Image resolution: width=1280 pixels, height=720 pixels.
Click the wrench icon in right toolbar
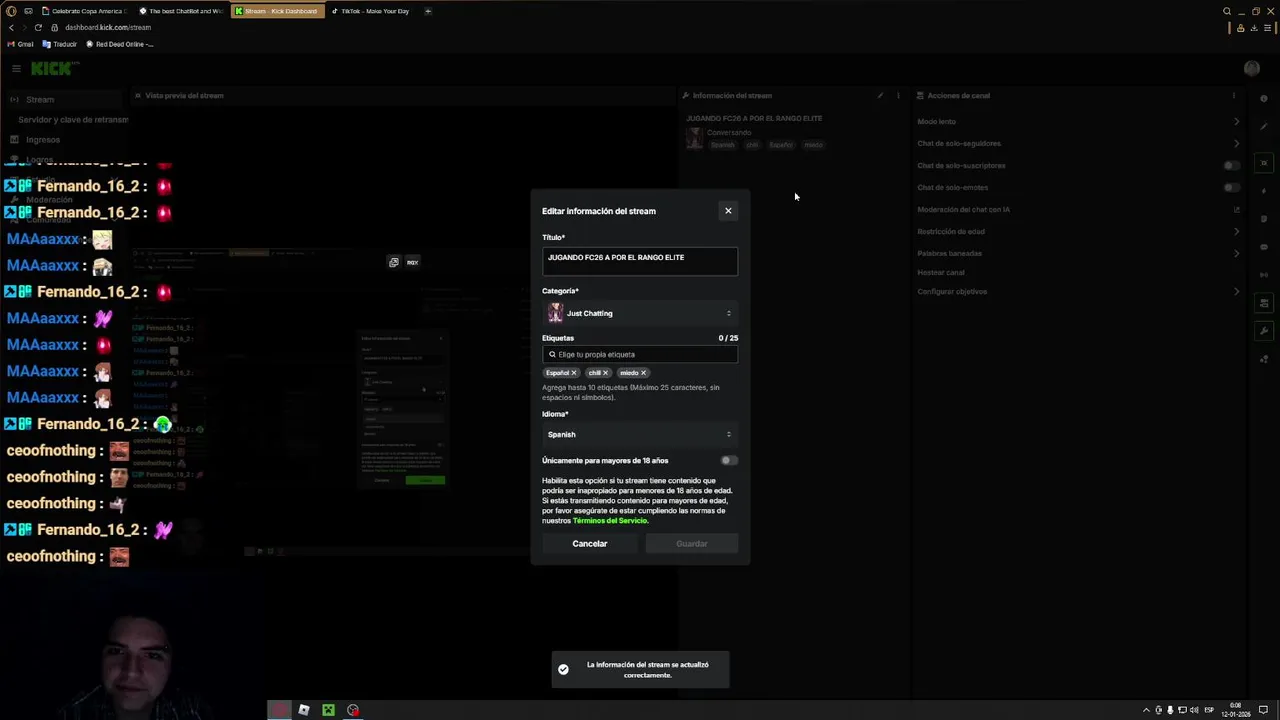pos(1264,331)
